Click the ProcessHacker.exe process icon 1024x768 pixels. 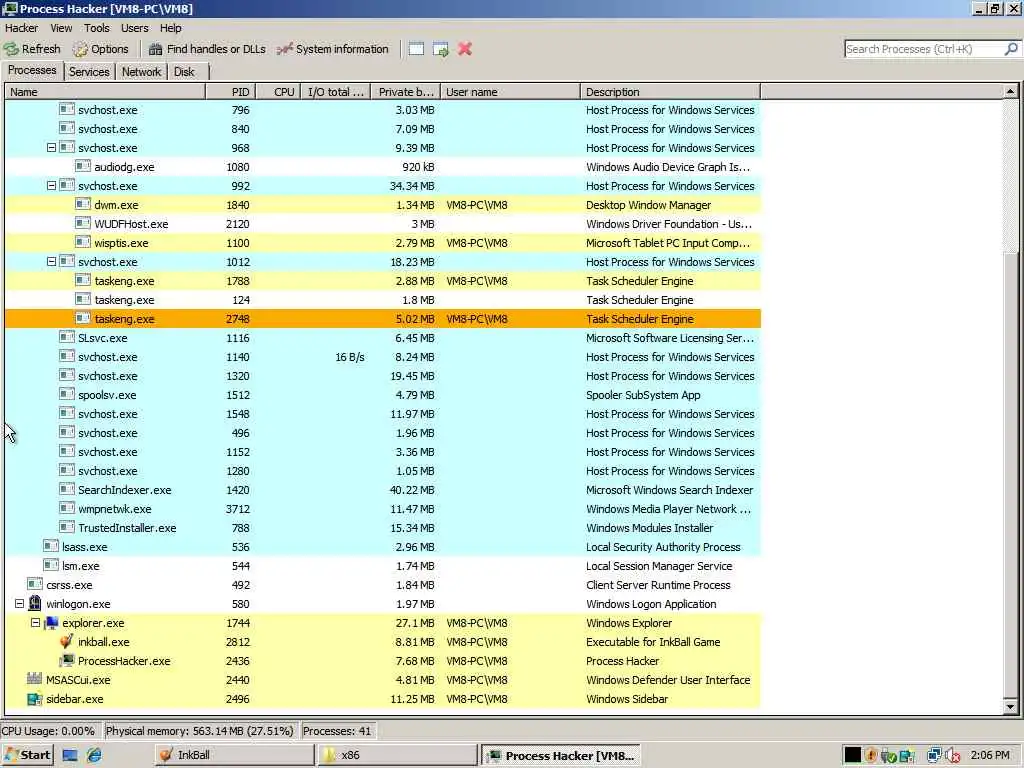[67, 660]
